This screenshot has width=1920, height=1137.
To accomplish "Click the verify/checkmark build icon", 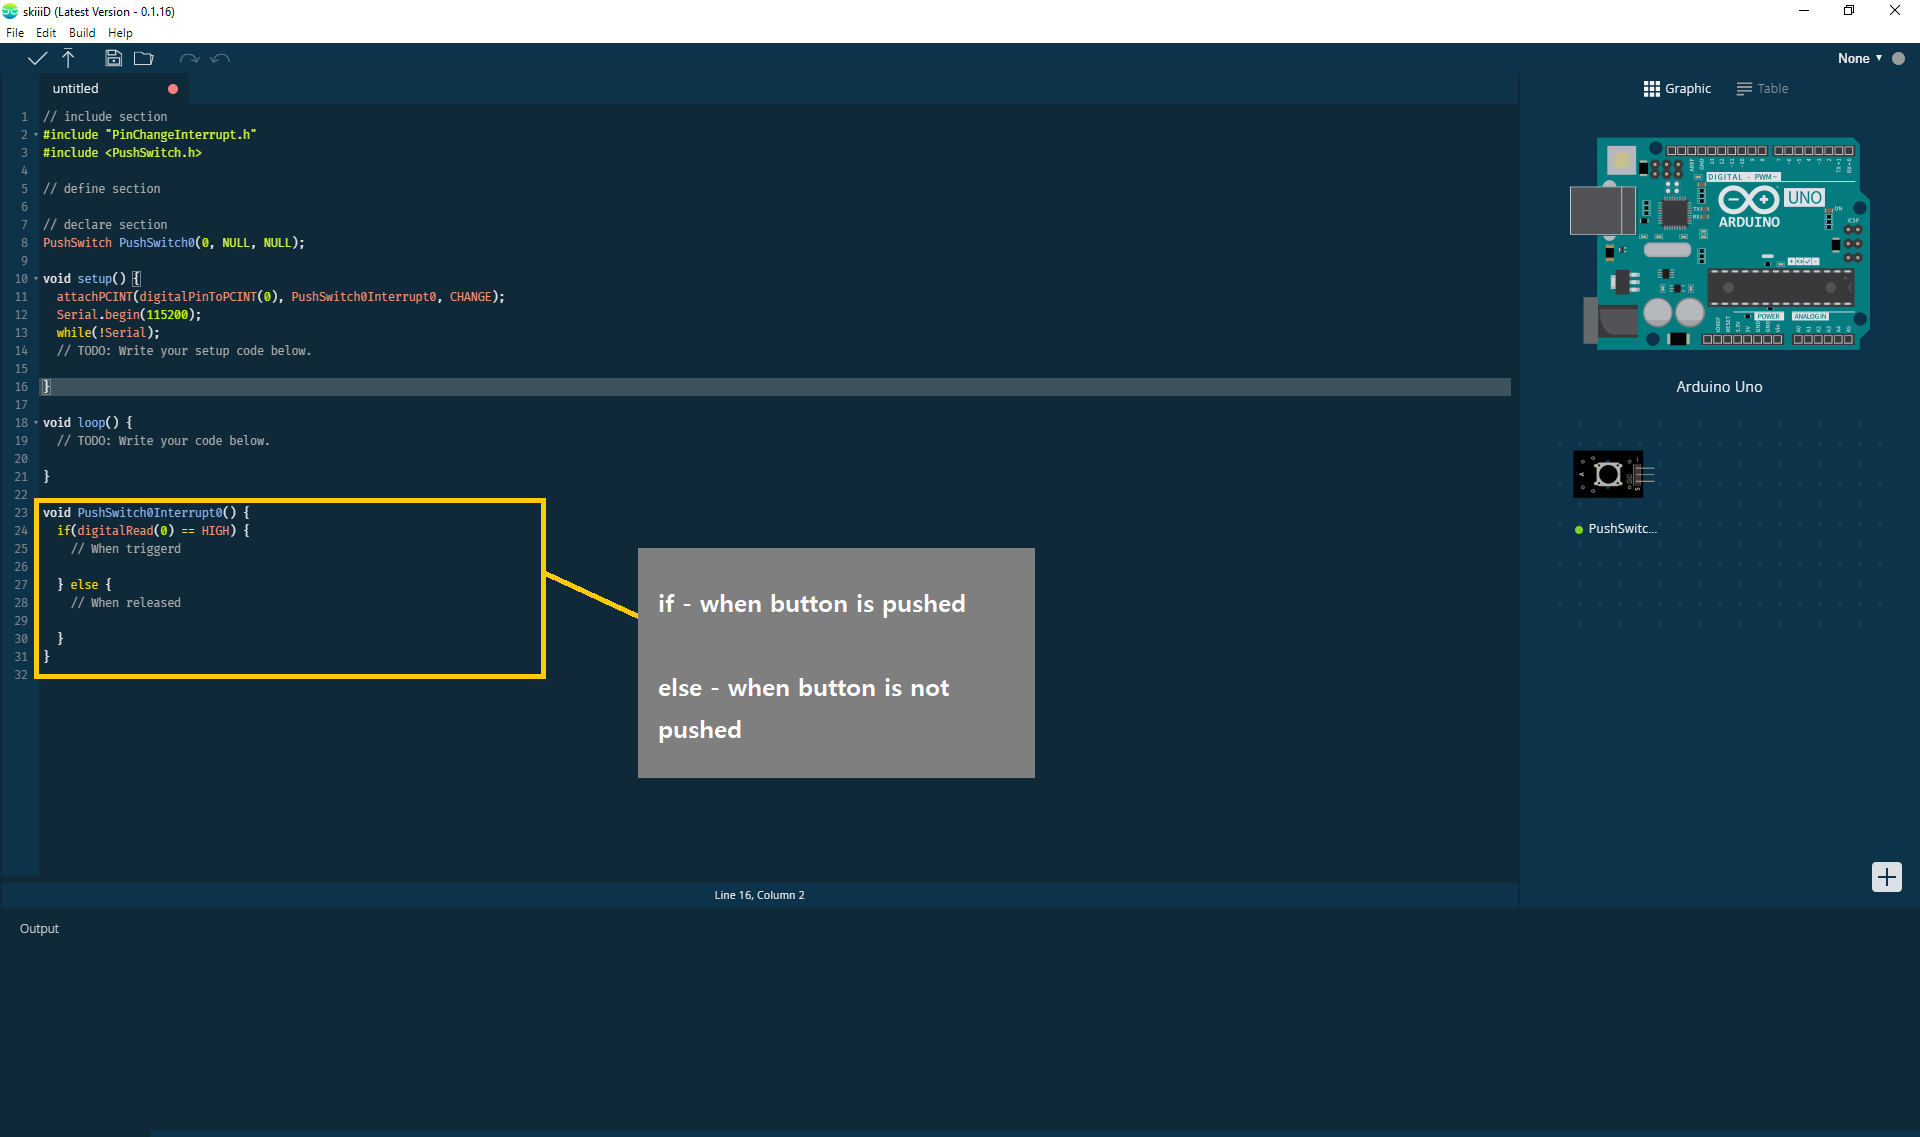I will (x=35, y=58).
